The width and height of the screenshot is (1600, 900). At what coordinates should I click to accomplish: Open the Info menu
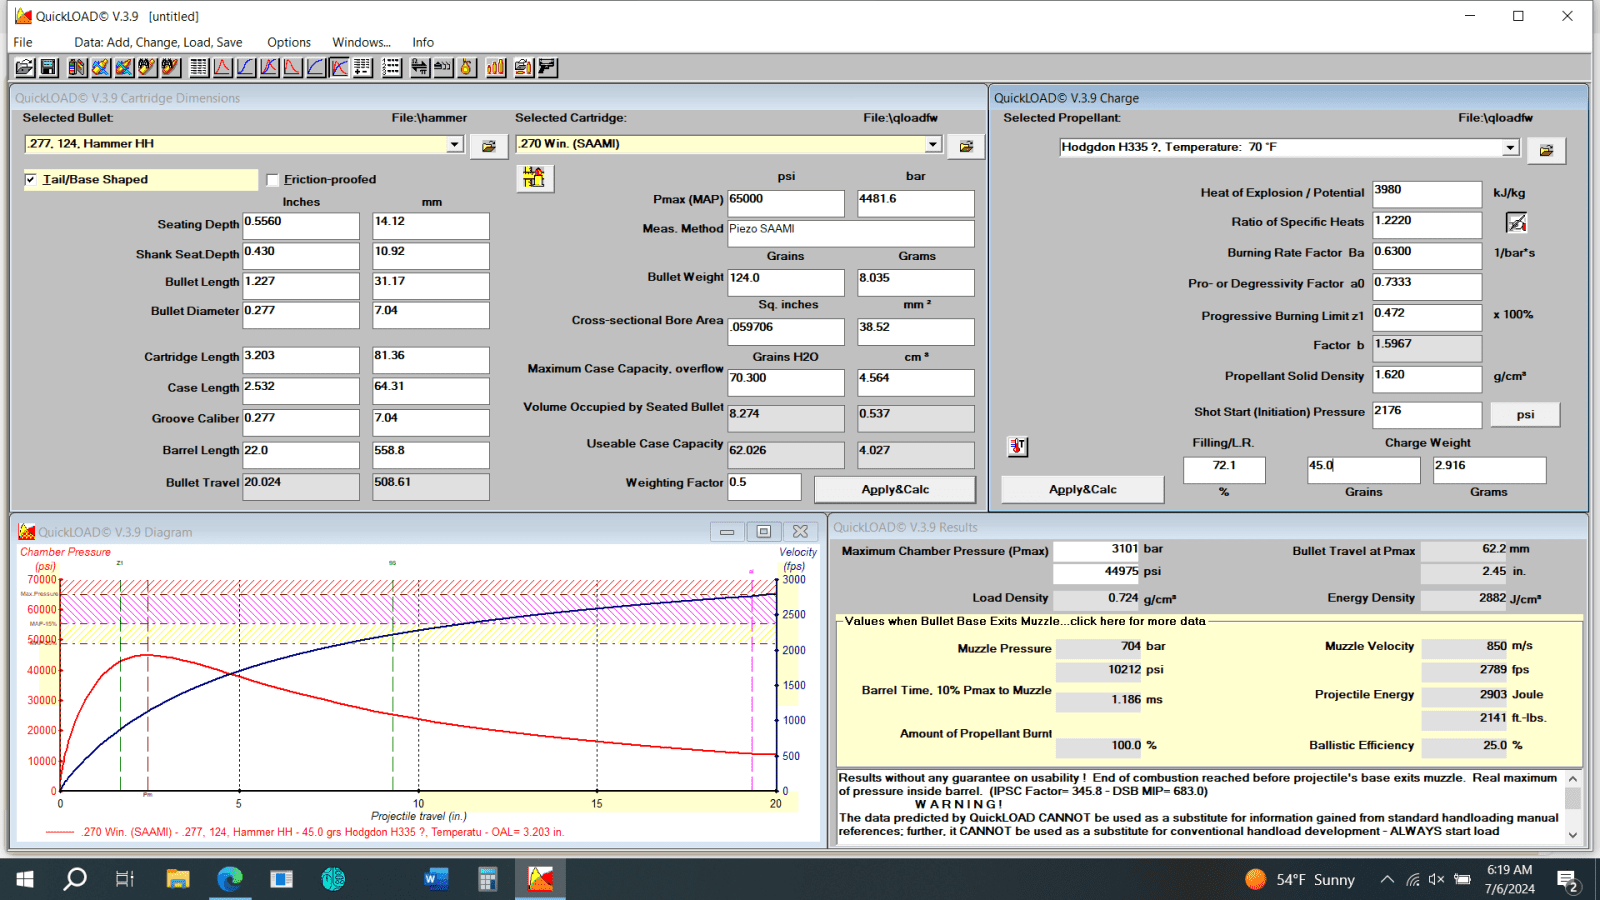pyautogui.click(x=423, y=42)
